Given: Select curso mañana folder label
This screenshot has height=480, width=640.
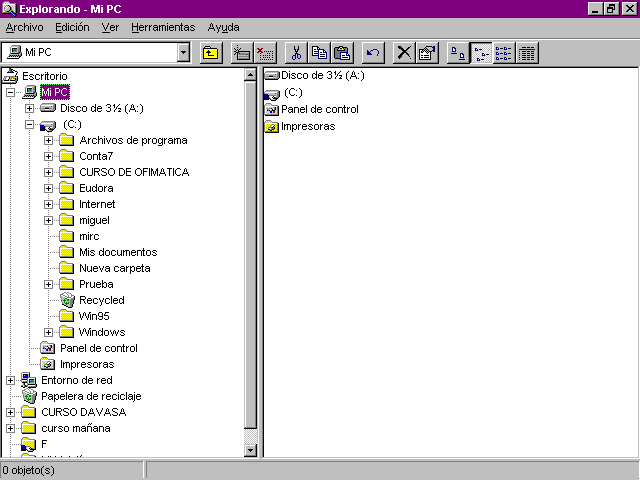Looking at the screenshot, I should tap(76, 428).
